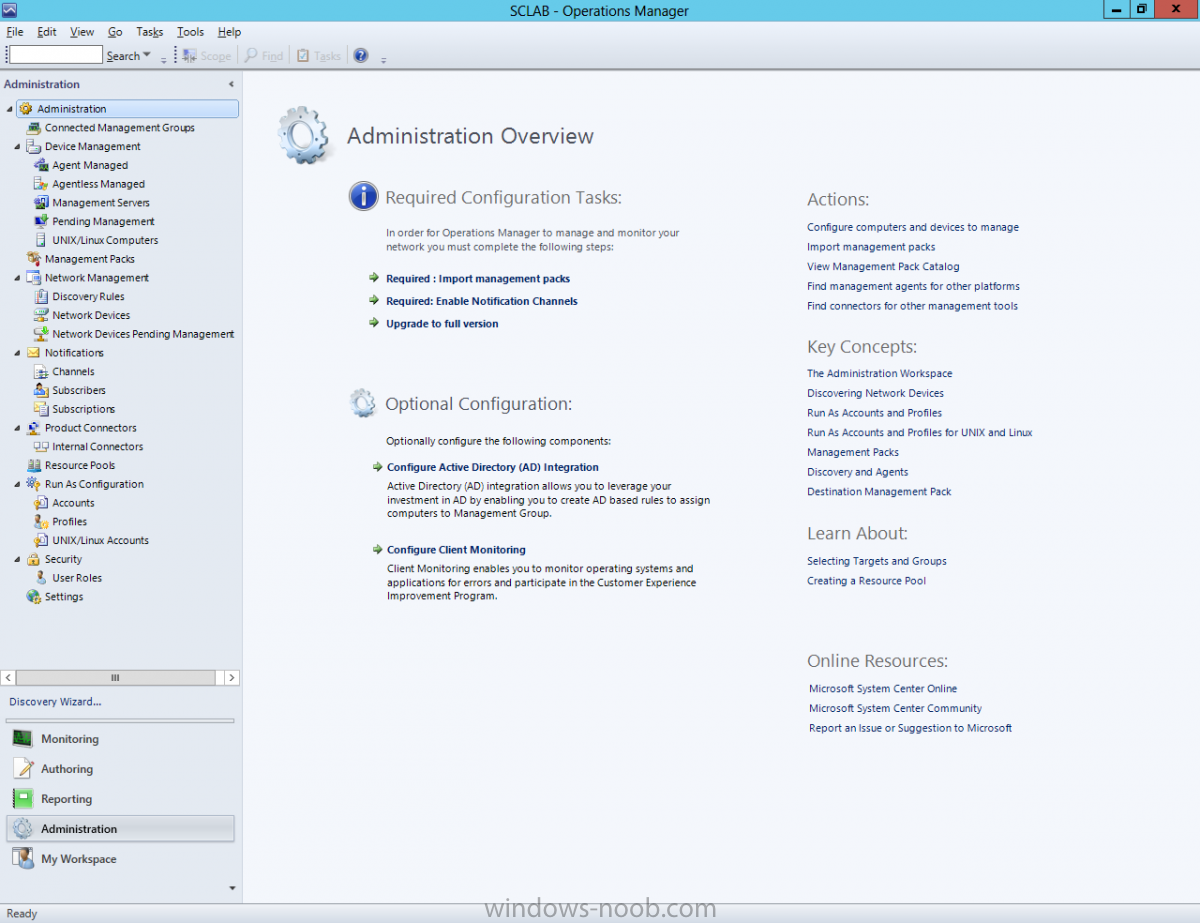
Task: Open the Go menu
Action: (115, 32)
